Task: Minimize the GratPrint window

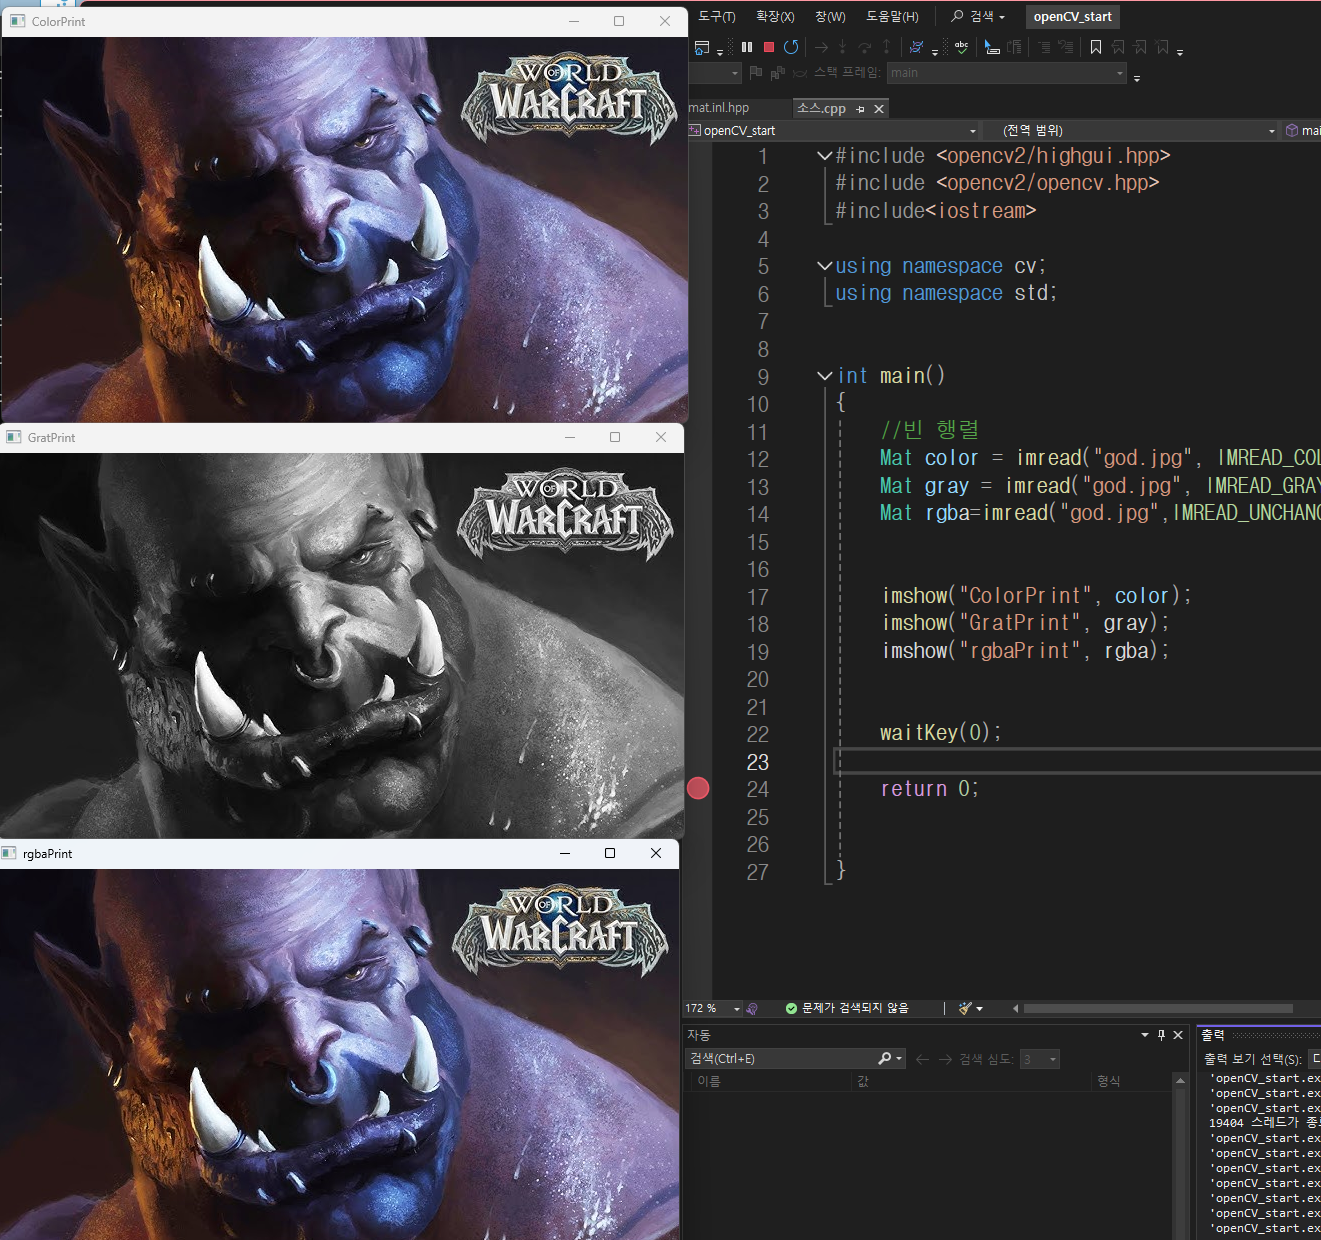Action: pyautogui.click(x=570, y=437)
